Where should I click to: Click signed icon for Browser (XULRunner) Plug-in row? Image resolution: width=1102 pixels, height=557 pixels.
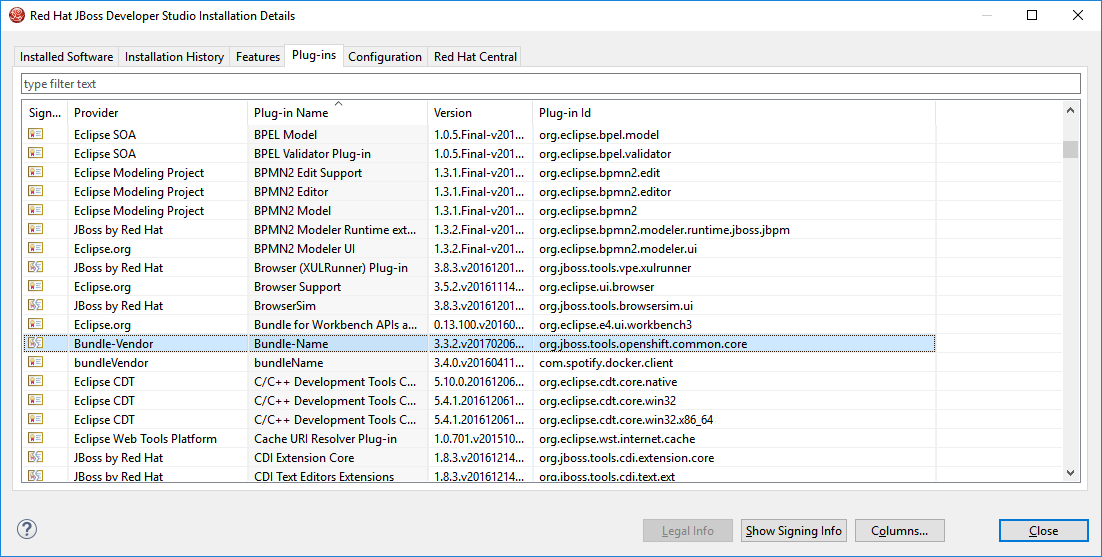pyautogui.click(x=36, y=268)
